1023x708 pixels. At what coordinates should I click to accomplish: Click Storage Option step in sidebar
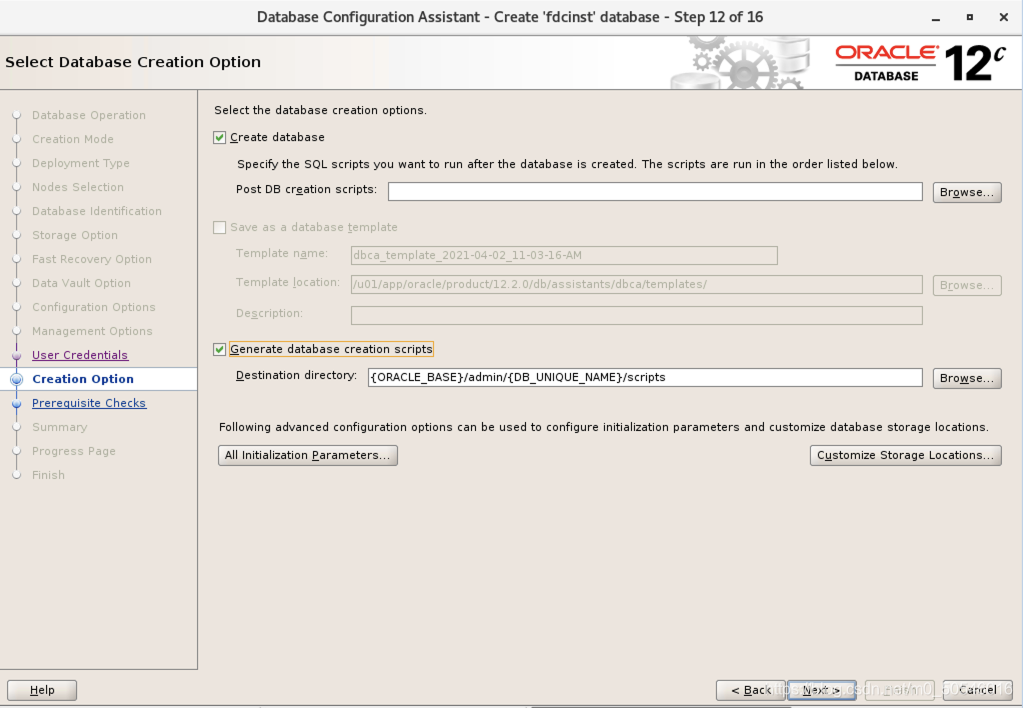click(75, 235)
